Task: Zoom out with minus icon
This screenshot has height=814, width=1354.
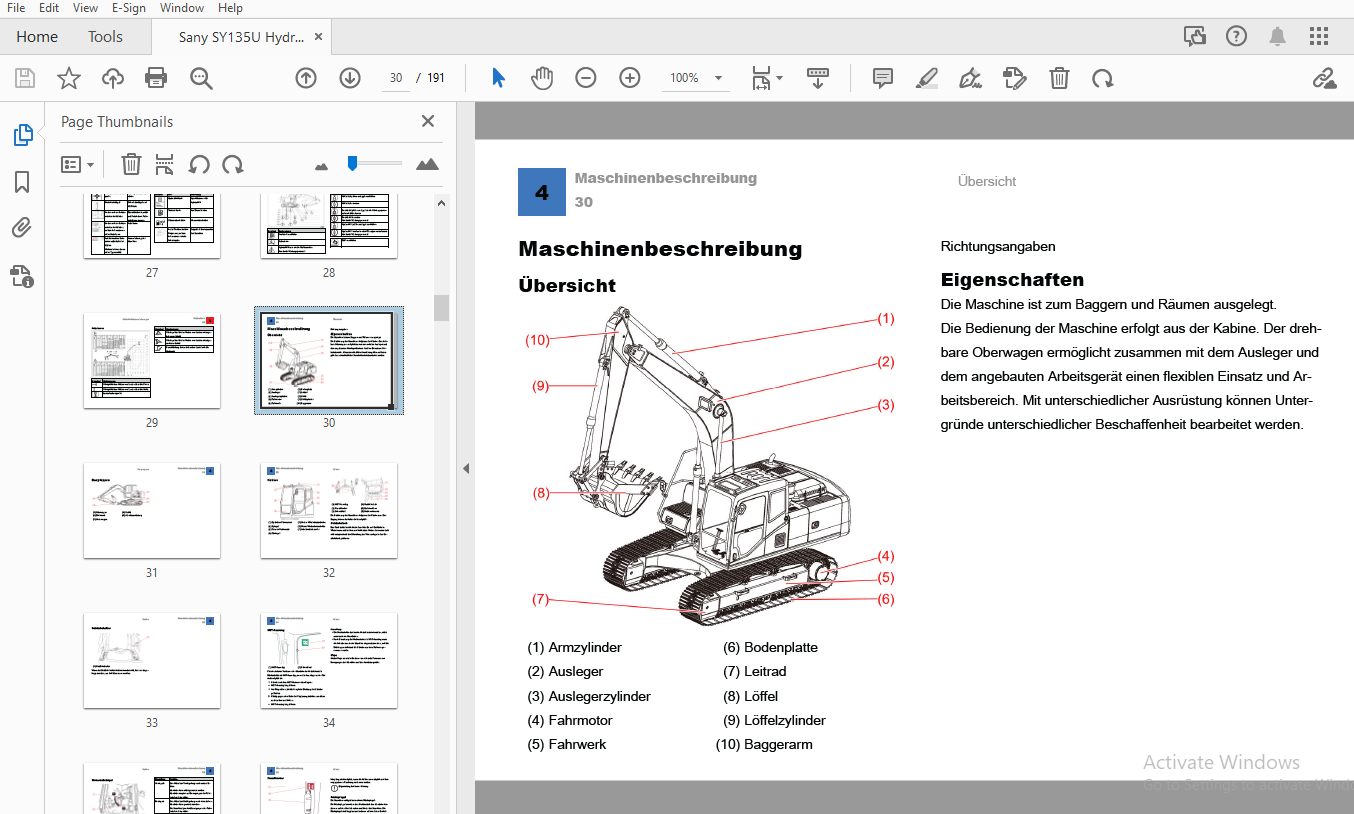Action: click(x=586, y=78)
